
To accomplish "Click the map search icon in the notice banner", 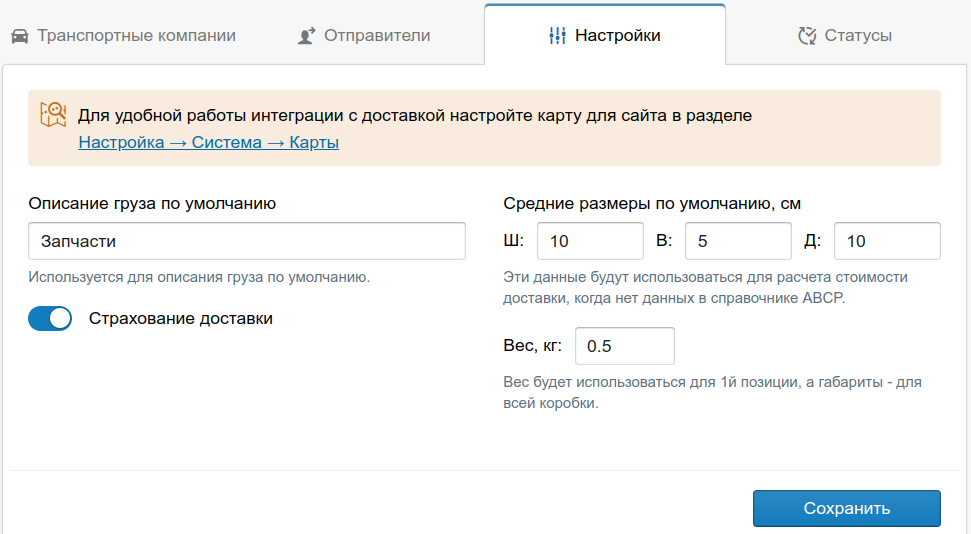I will coord(53,115).
